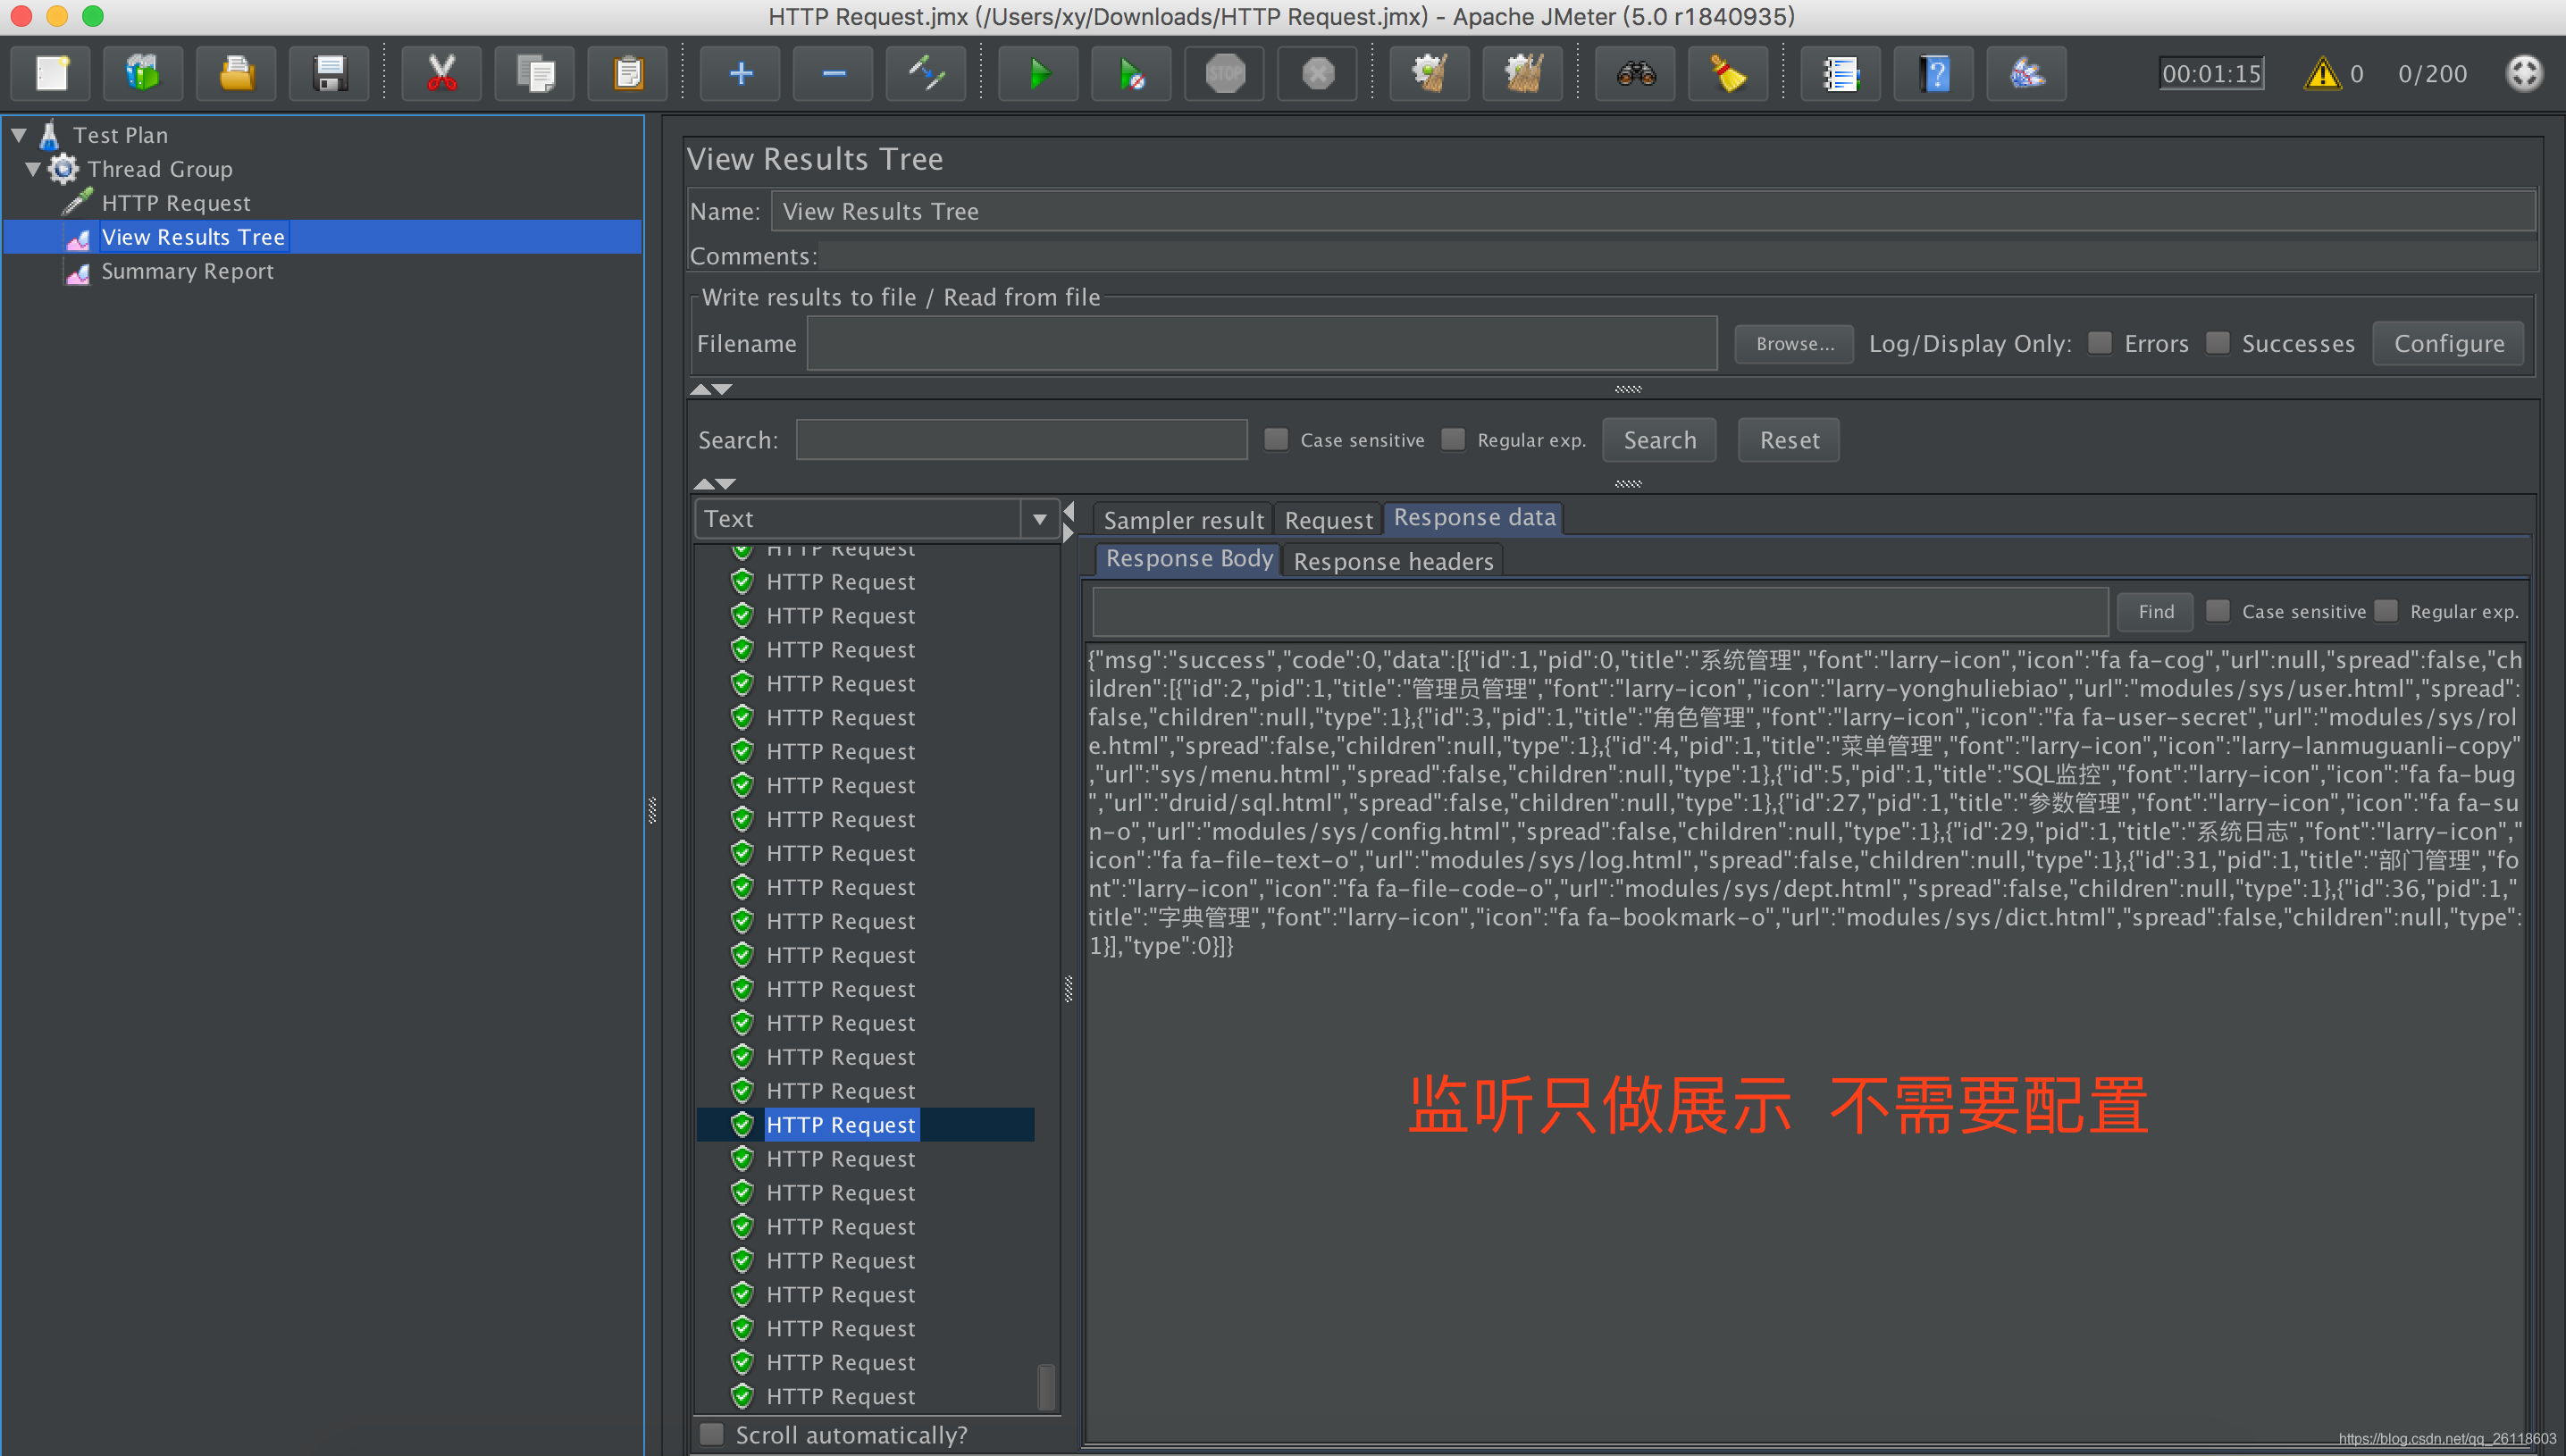
Task: Open search with the binoculars icon
Action: [x=1636, y=73]
